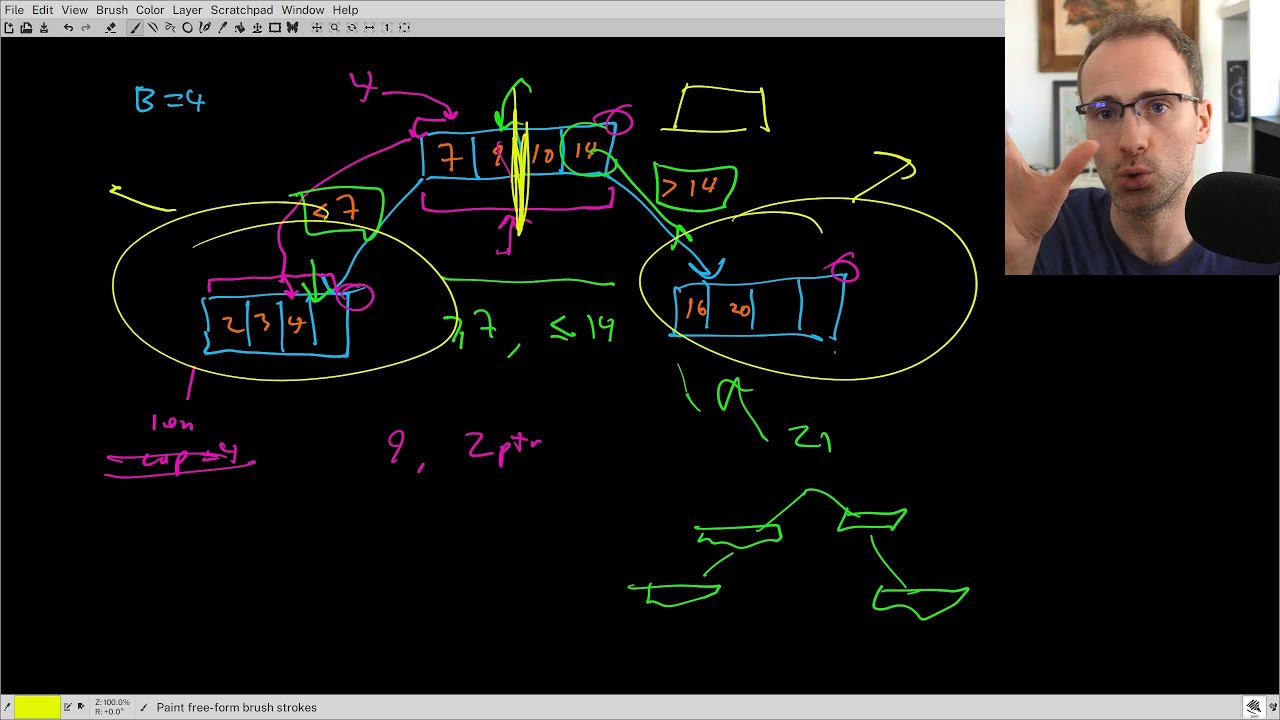The width and height of the screenshot is (1280, 720).
Task: Click the mirror view horizontal icon
Action: (369, 28)
